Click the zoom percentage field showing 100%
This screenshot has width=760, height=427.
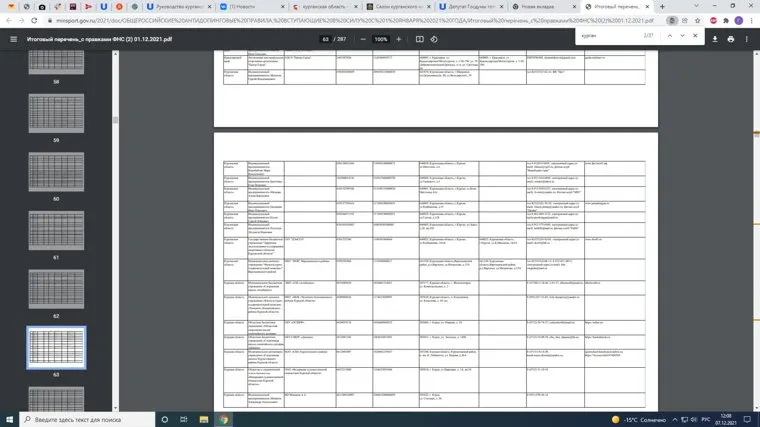click(x=381, y=39)
